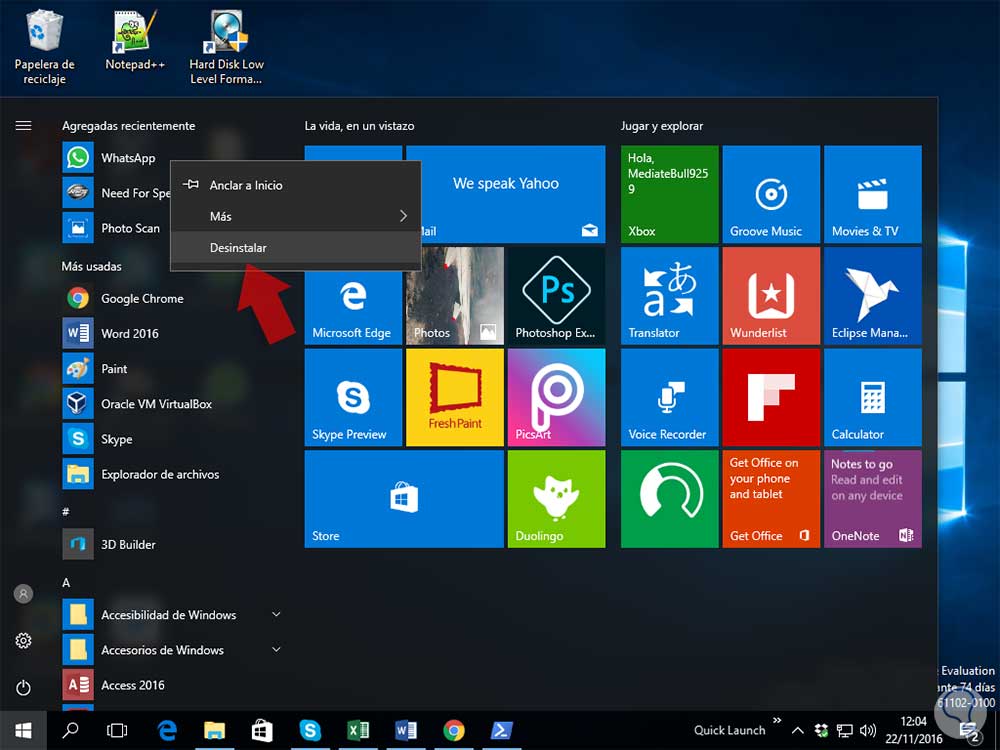This screenshot has width=1000, height=750.
Task: Show hidden system tray icons chevron
Action: tap(797, 730)
